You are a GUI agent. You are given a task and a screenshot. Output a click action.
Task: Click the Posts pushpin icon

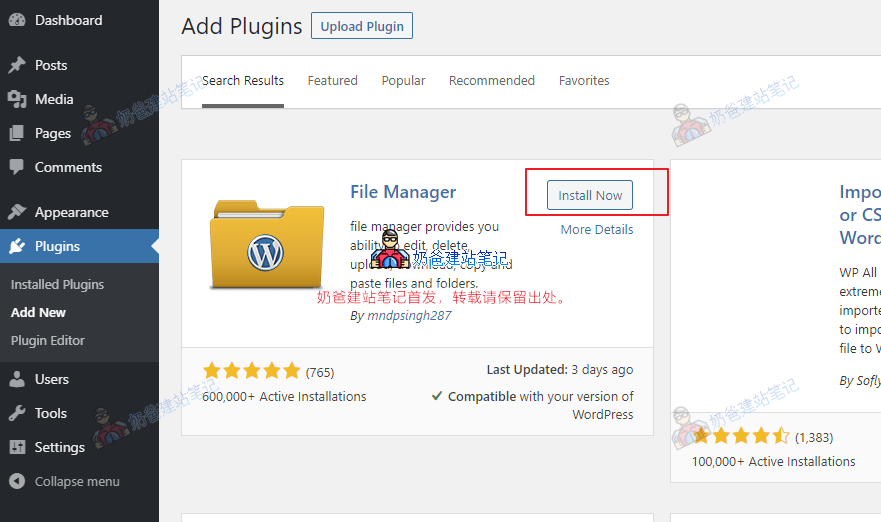(17, 65)
